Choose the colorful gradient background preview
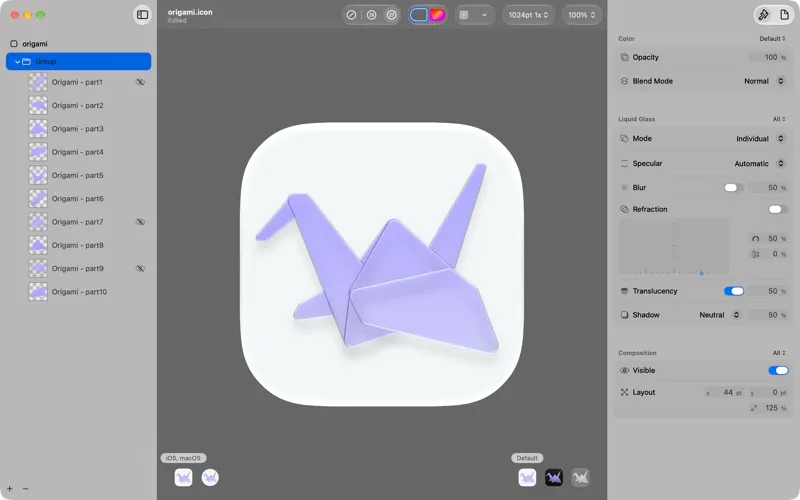The width and height of the screenshot is (800, 500). point(437,15)
